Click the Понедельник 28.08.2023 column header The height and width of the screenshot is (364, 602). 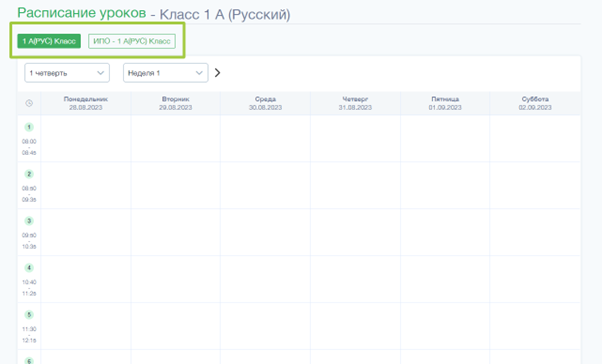click(x=86, y=103)
